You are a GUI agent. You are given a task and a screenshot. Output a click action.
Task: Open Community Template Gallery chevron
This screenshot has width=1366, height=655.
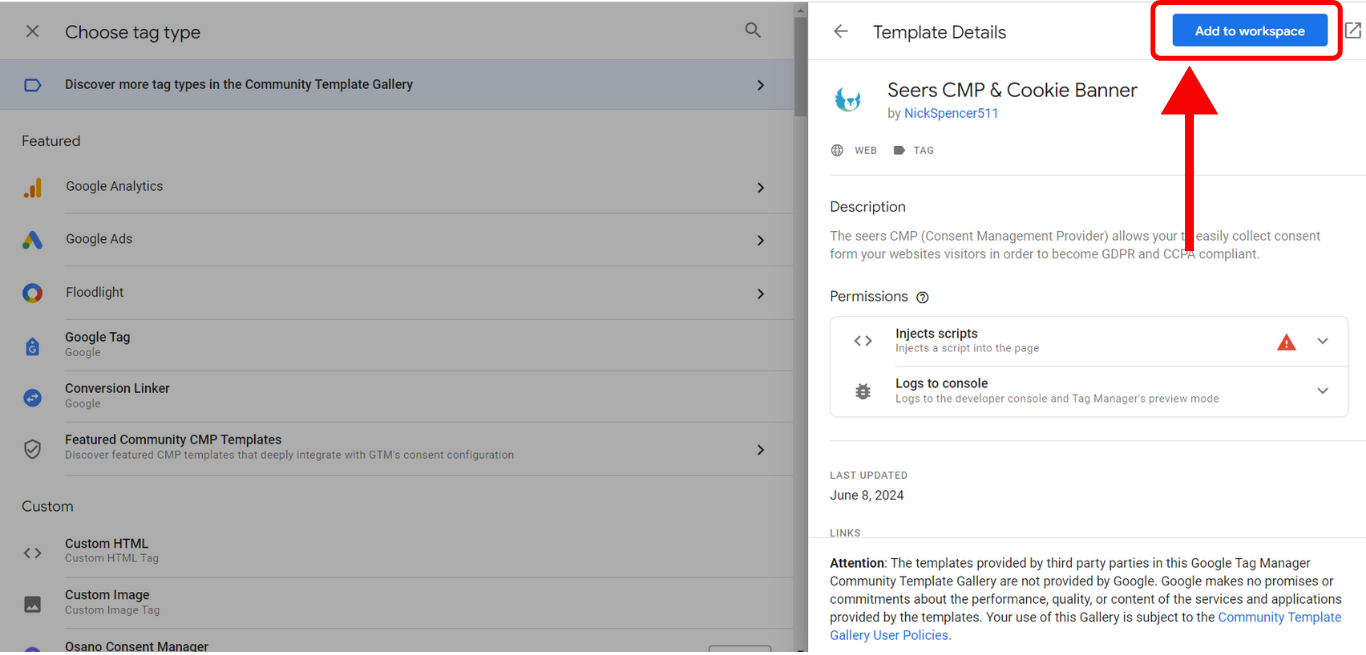pos(761,85)
